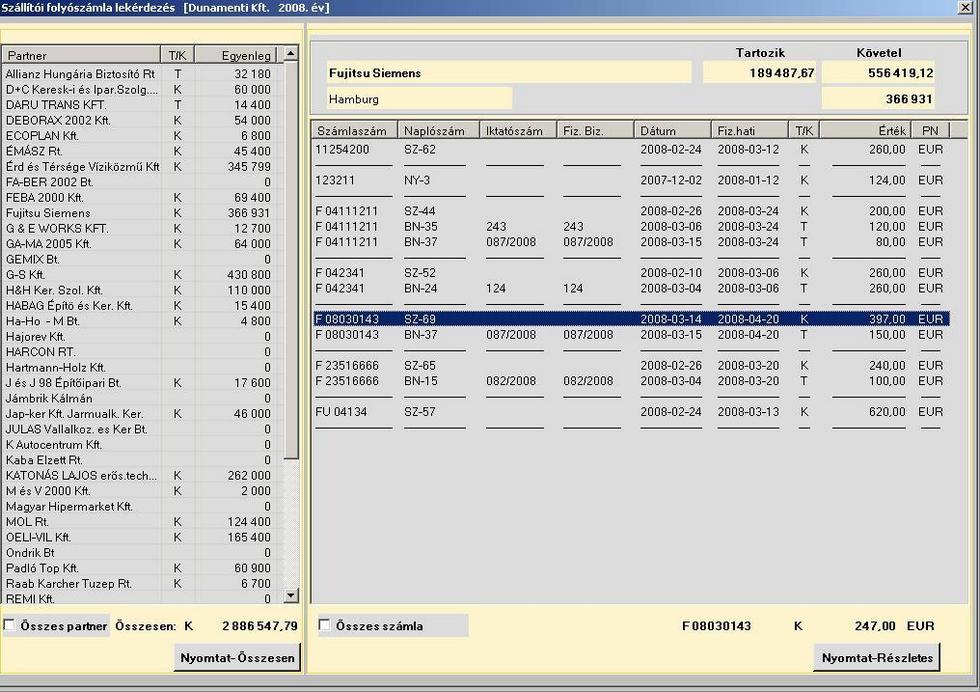Viewport: 980px width, 692px height.
Task: Select partner G & E WORKS KFT.
Action: [x=142, y=228]
